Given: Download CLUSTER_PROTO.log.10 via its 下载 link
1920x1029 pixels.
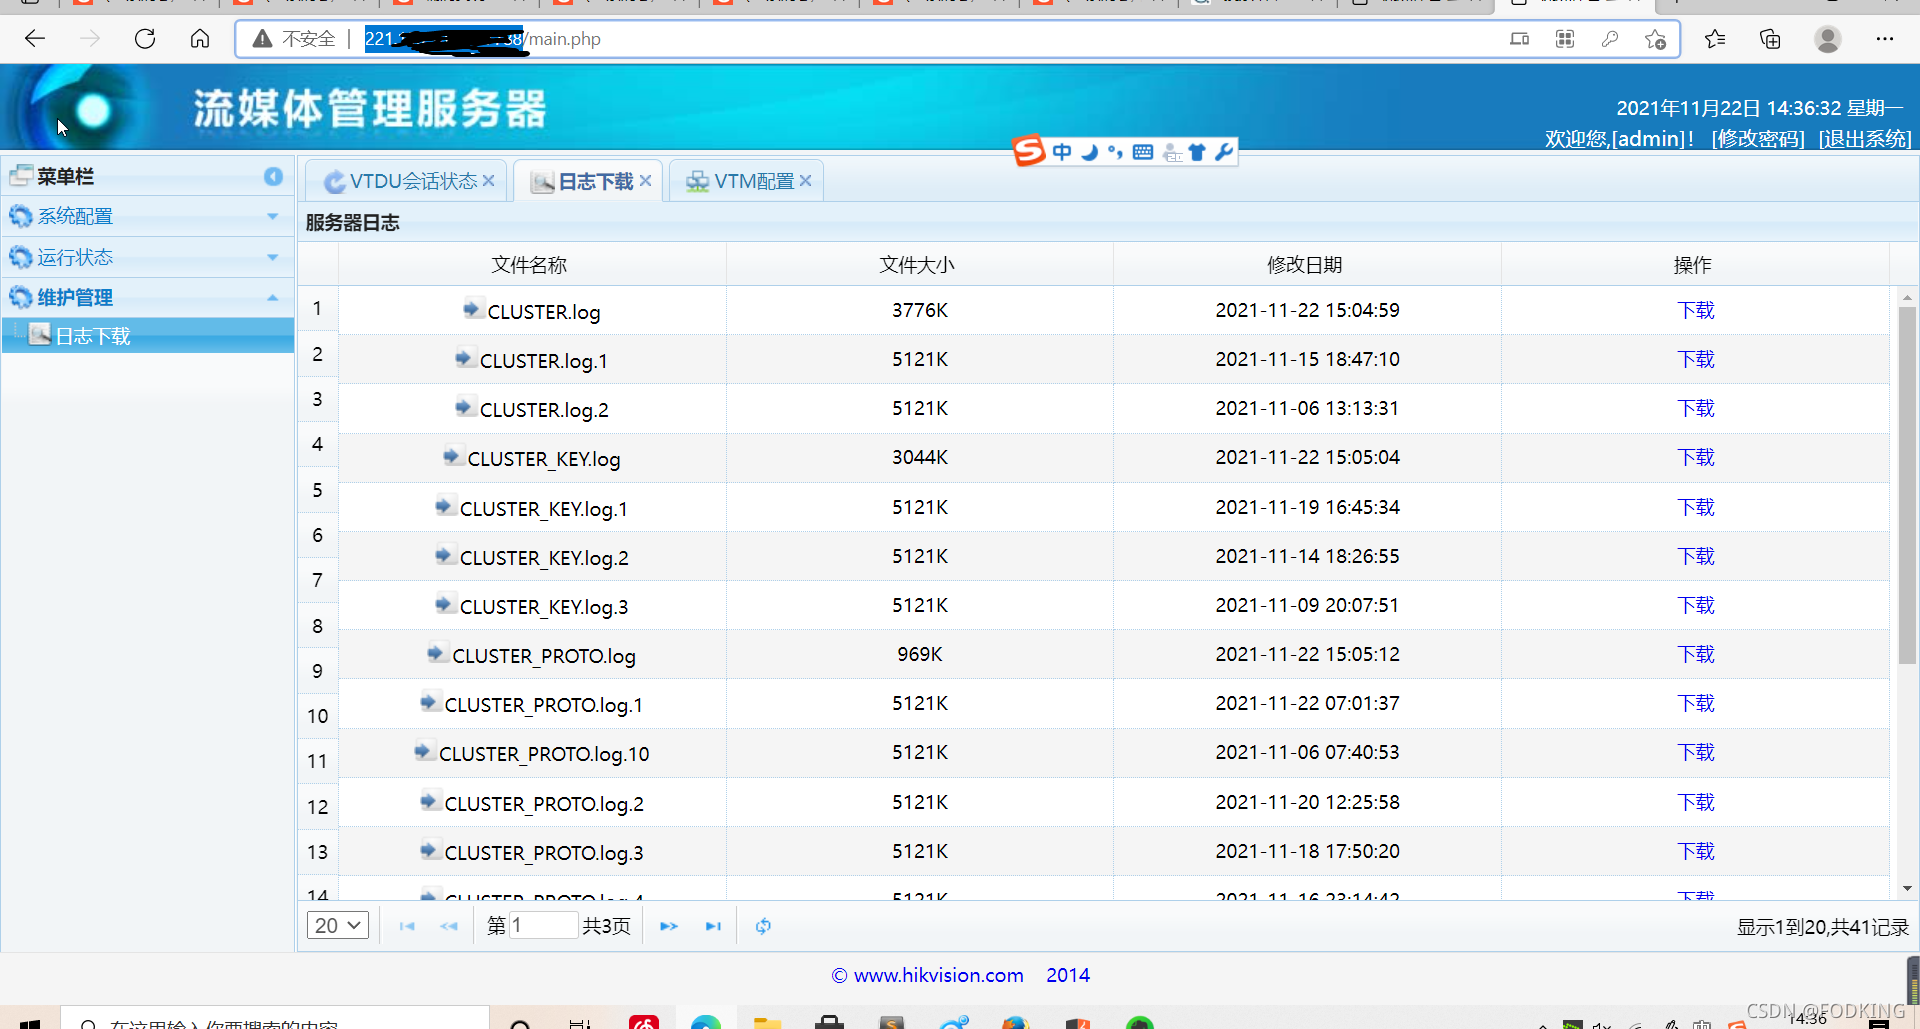Looking at the screenshot, I should 1696,752.
